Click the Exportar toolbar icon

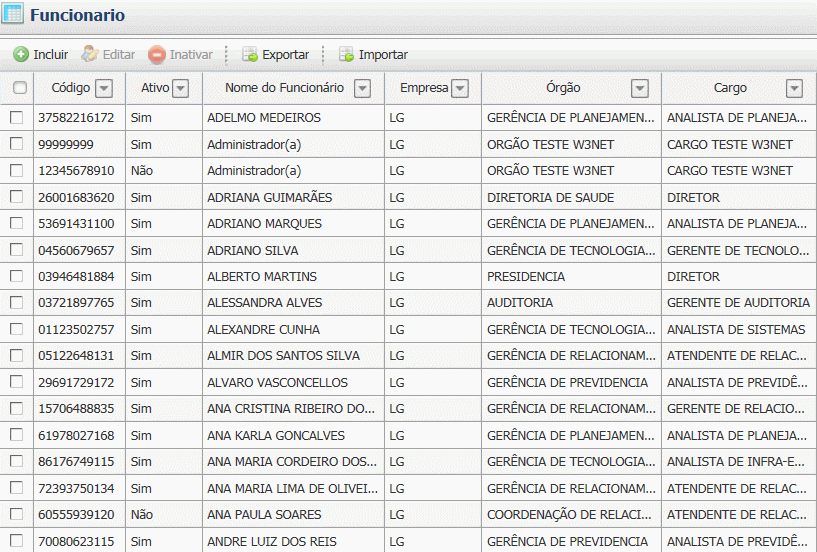(x=250, y=55)
